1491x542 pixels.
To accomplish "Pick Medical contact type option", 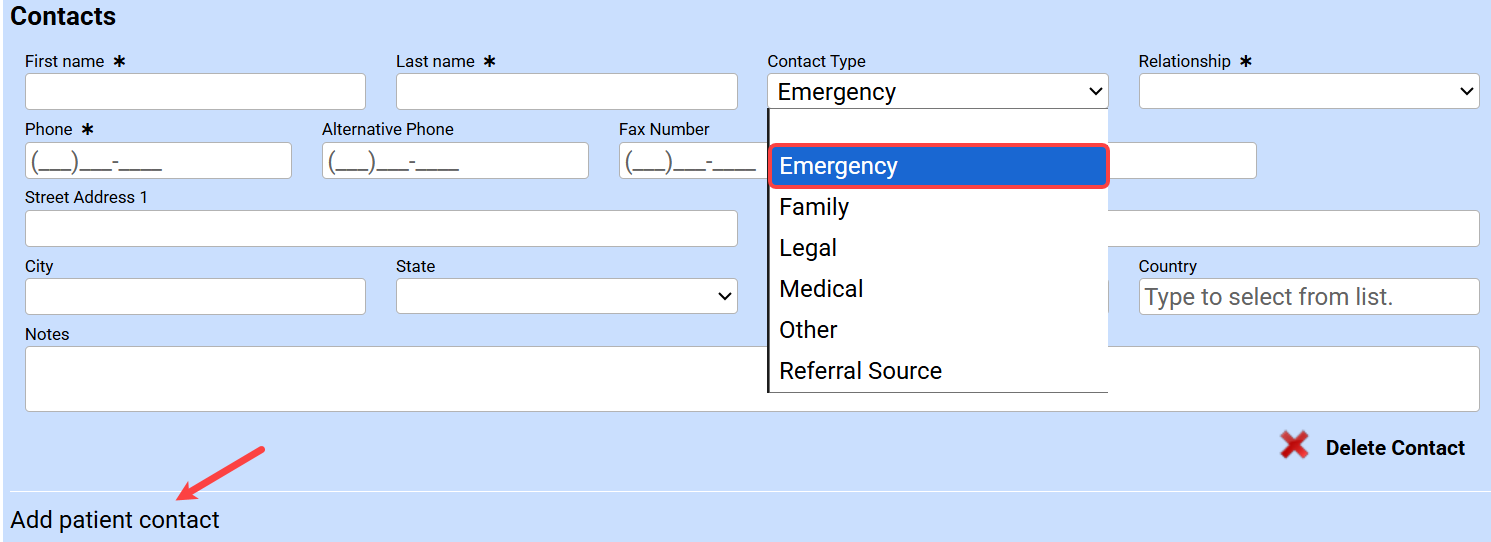I will click(x=938, y=289).
